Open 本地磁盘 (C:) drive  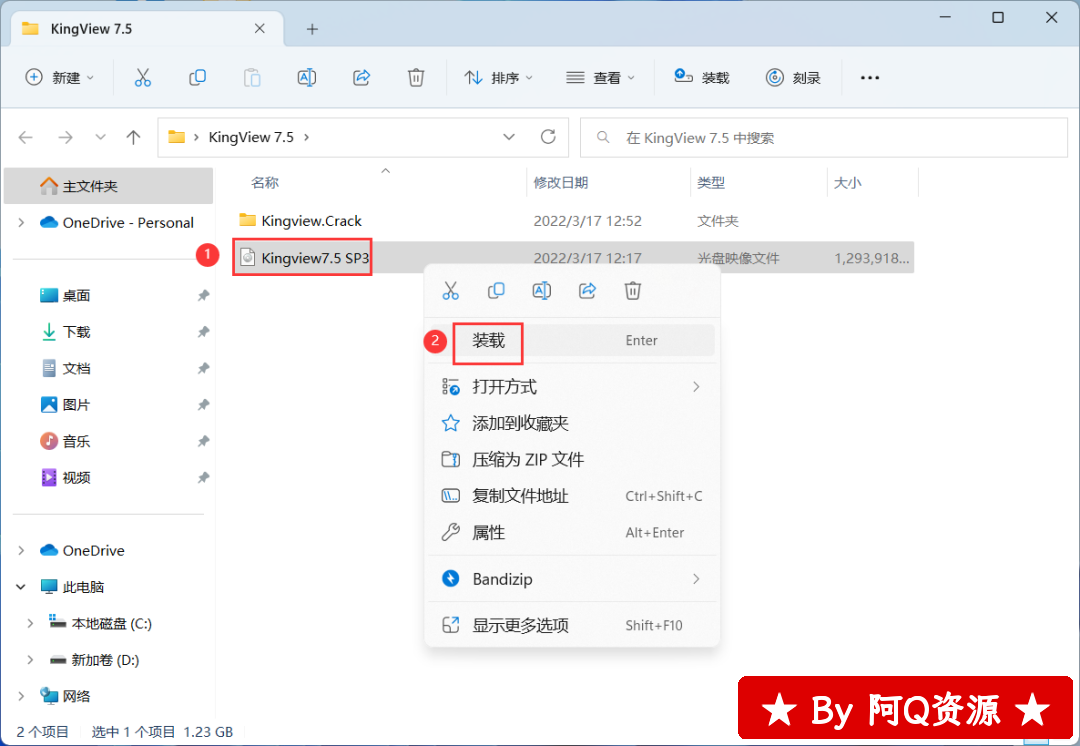(101, 623)
